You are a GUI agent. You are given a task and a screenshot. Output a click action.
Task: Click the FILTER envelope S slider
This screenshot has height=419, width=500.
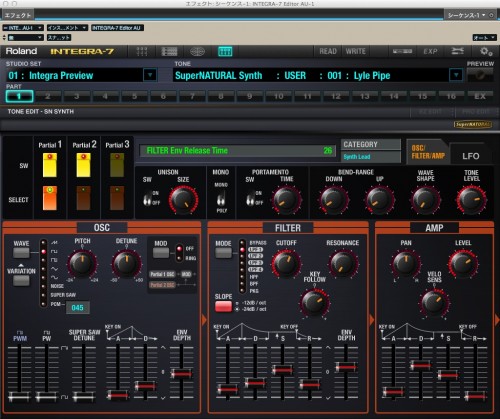(282, 370)
